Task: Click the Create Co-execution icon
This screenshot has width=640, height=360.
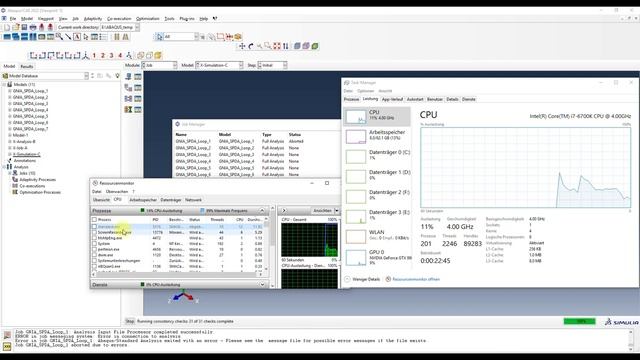Action: coord(129,98)
